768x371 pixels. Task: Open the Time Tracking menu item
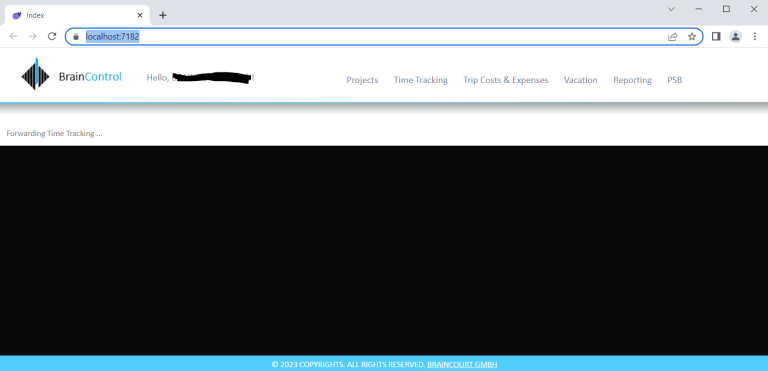(421, 80)
